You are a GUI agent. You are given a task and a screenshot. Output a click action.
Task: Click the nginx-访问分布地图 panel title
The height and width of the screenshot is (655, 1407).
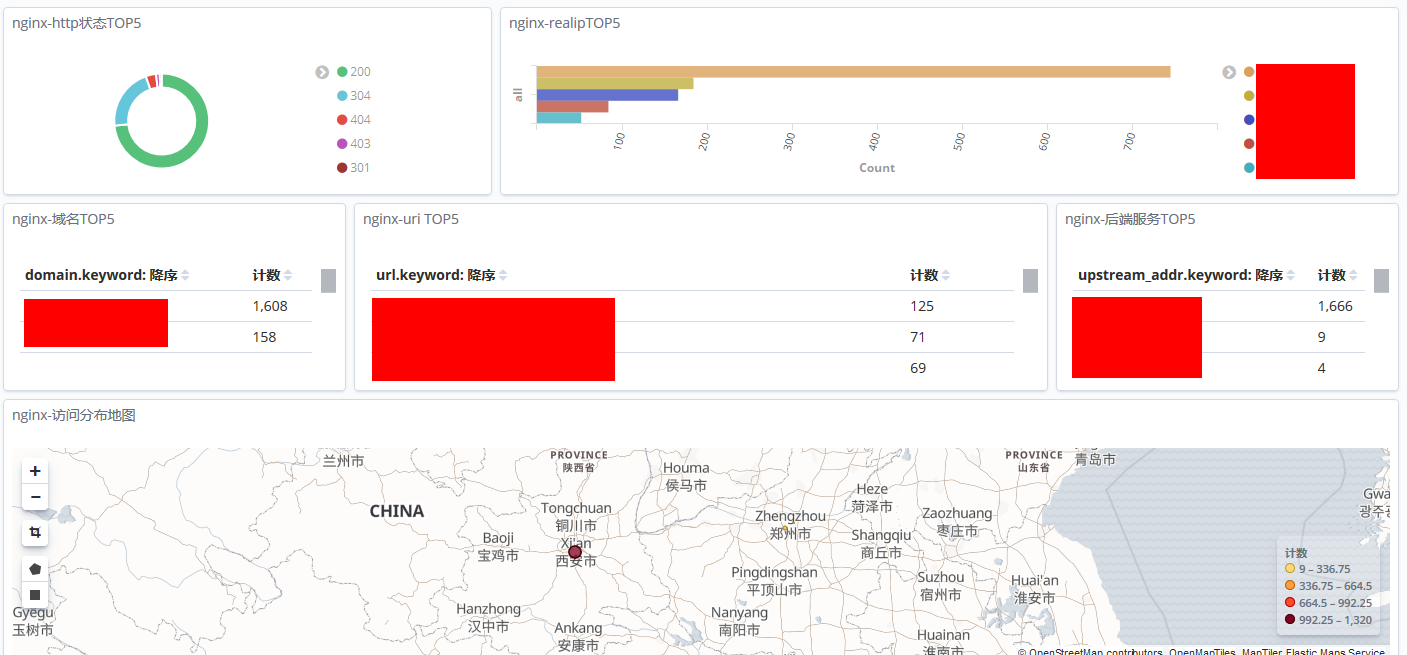pyautogui.click(x=74, y=415)
